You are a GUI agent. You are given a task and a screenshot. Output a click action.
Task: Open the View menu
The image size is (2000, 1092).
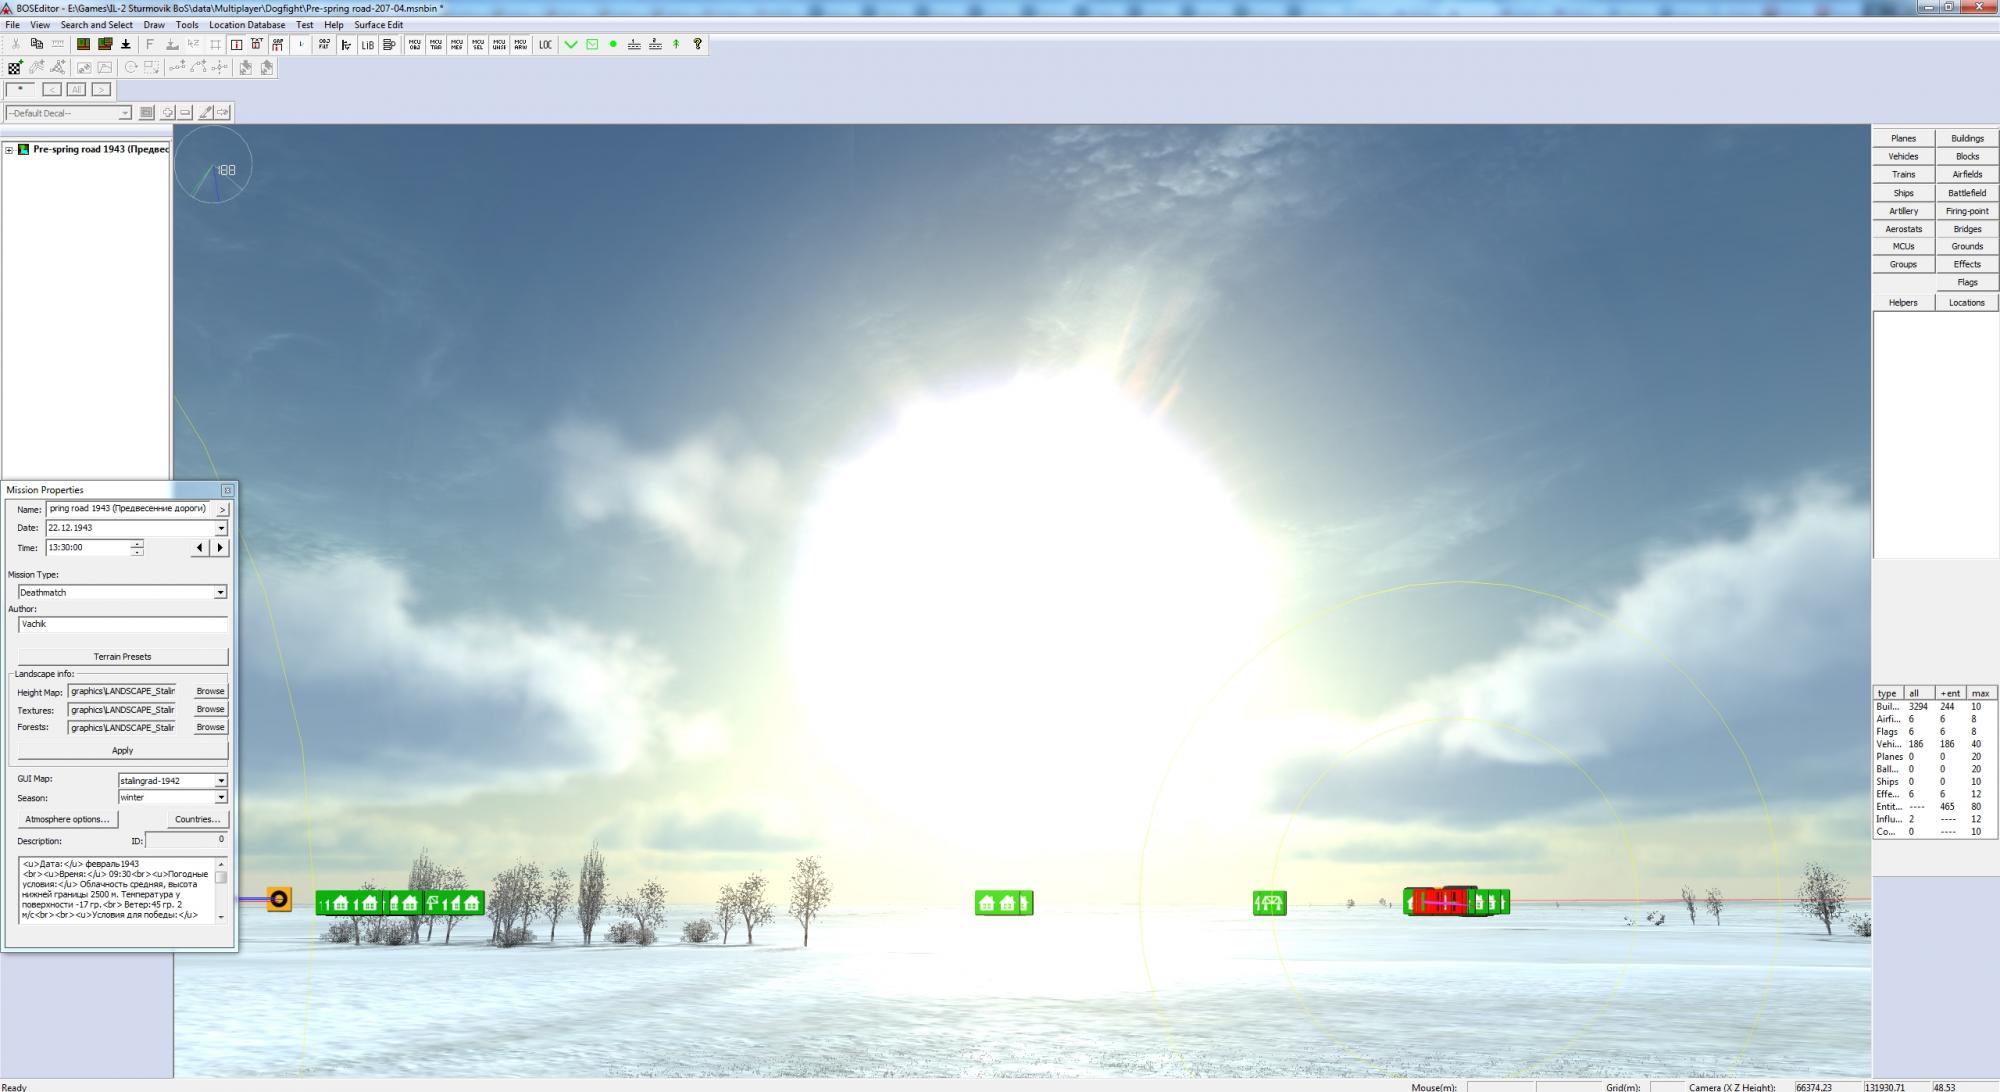[40, 25]
